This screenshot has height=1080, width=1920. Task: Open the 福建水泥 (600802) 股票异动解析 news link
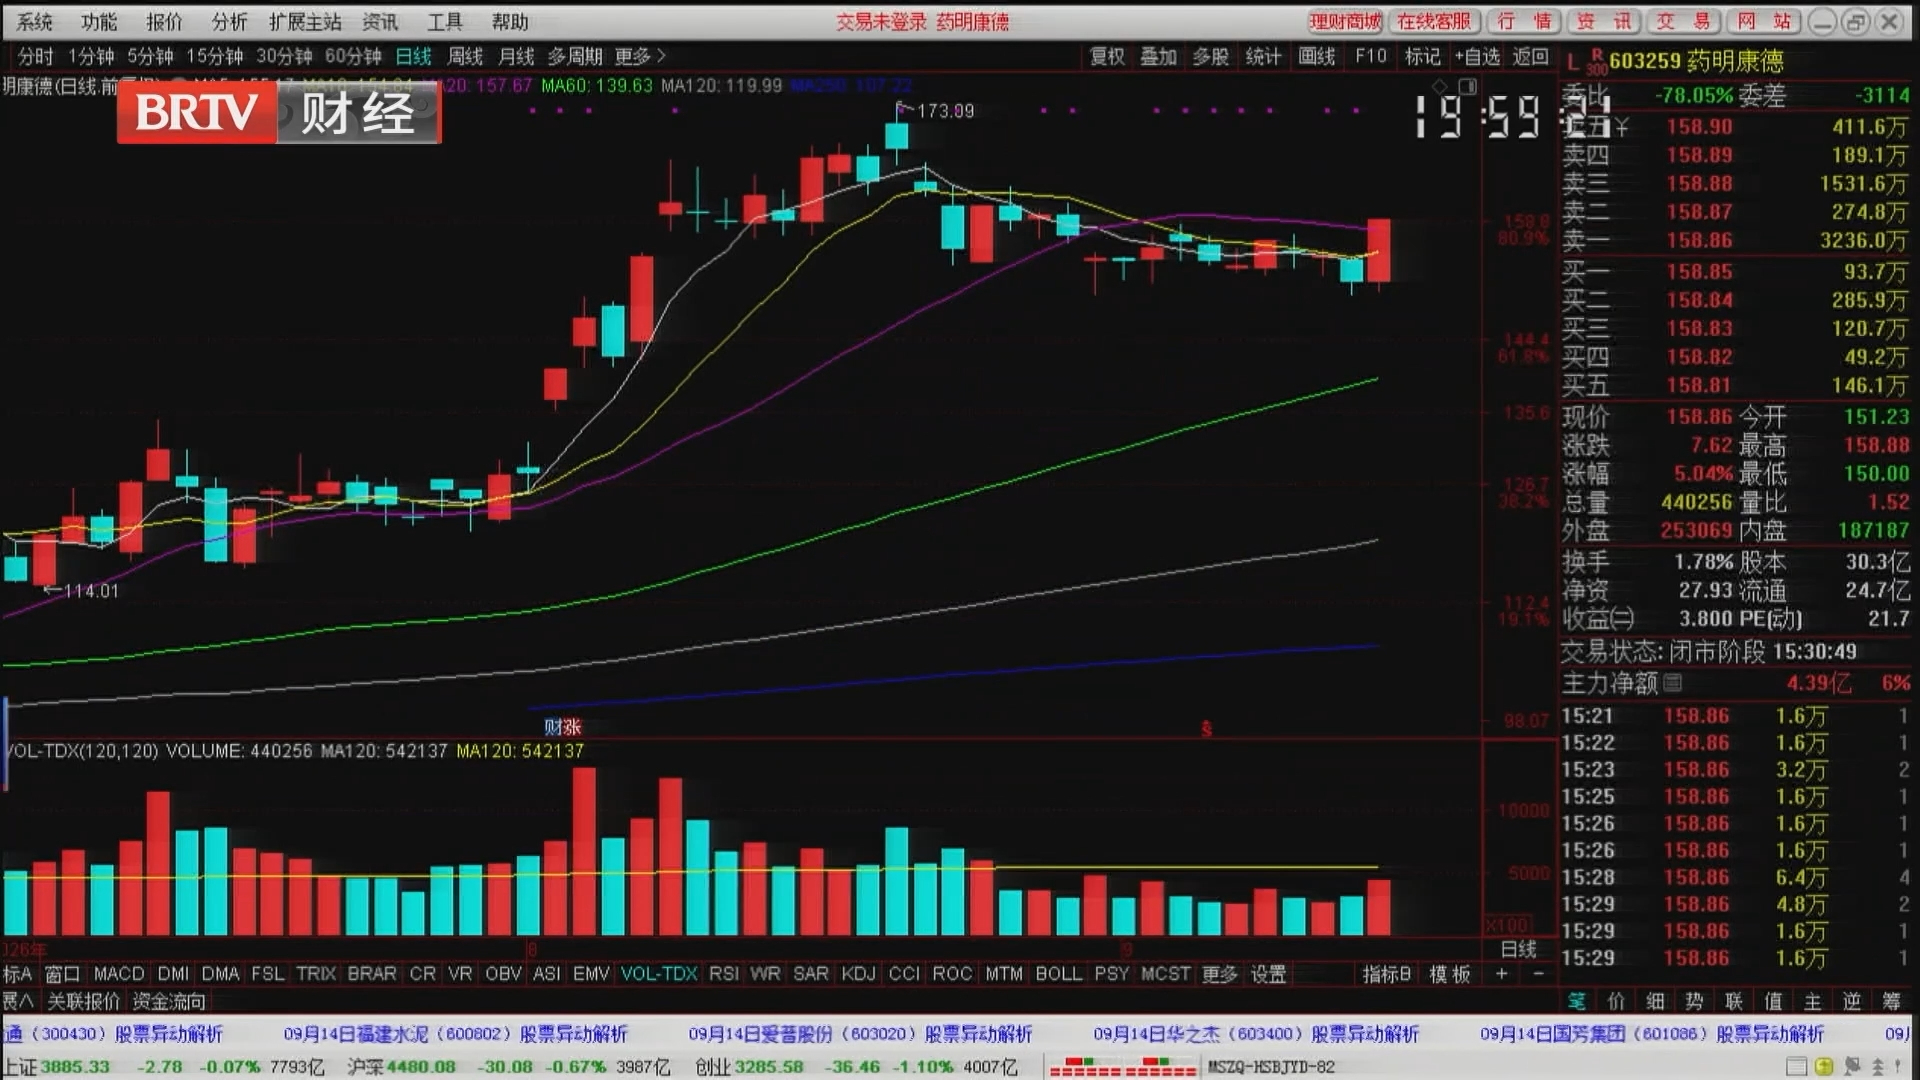click(x=455, y=1034)
